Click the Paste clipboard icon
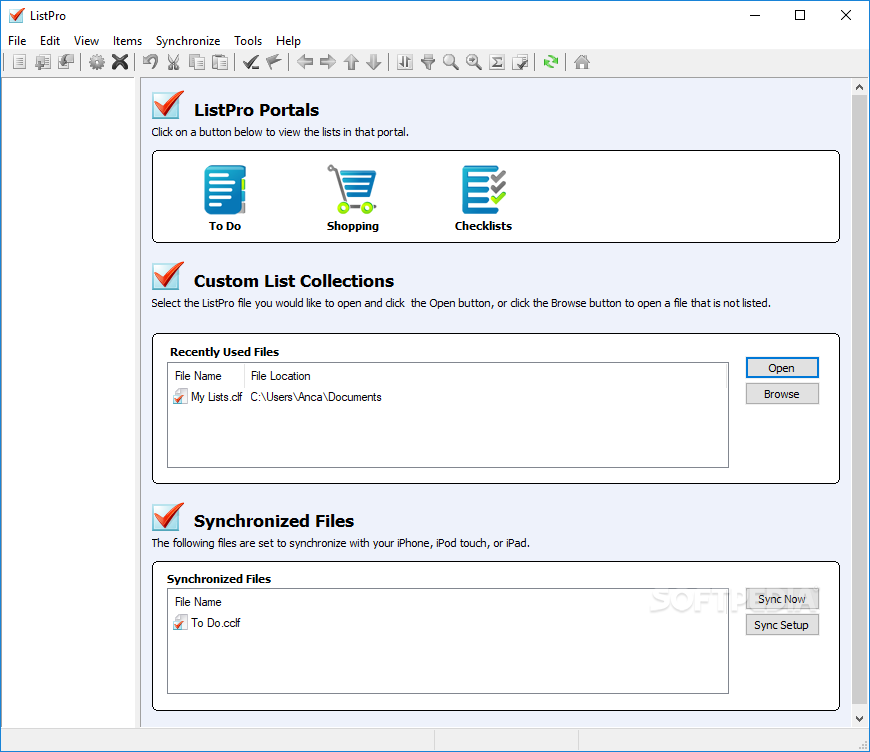The height and width of the screenshot is (752, 870). coord(220,62)
